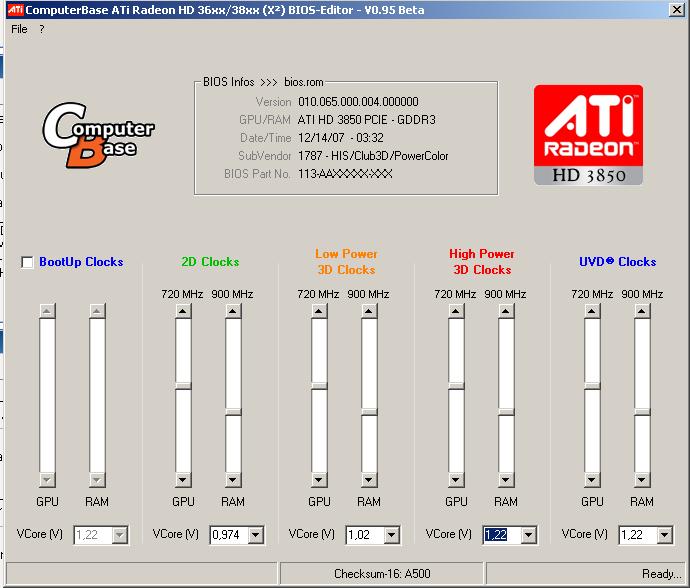Screen dimensions: 690x588
Task: Click up arrow on Low Power 3D GPU slider
Action: [x=319, y=311]
